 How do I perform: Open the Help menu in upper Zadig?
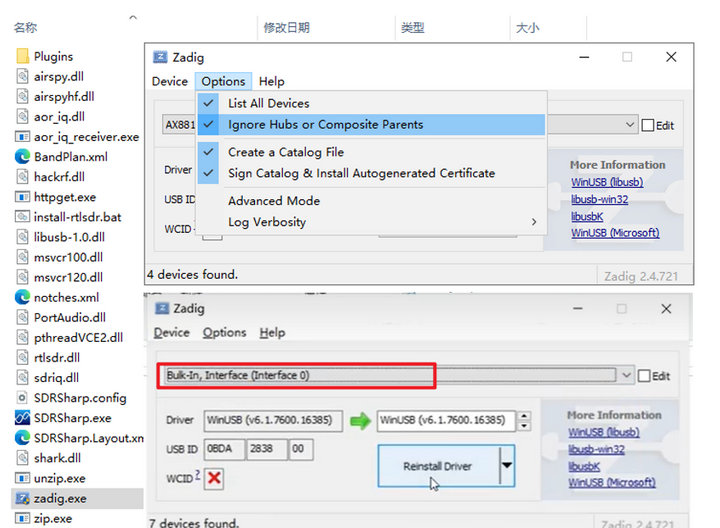tap(271, 81)
